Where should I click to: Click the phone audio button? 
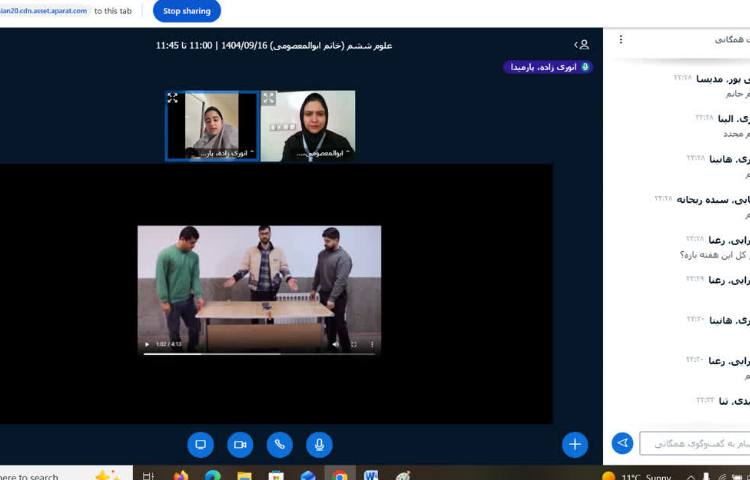coord(280,445)
